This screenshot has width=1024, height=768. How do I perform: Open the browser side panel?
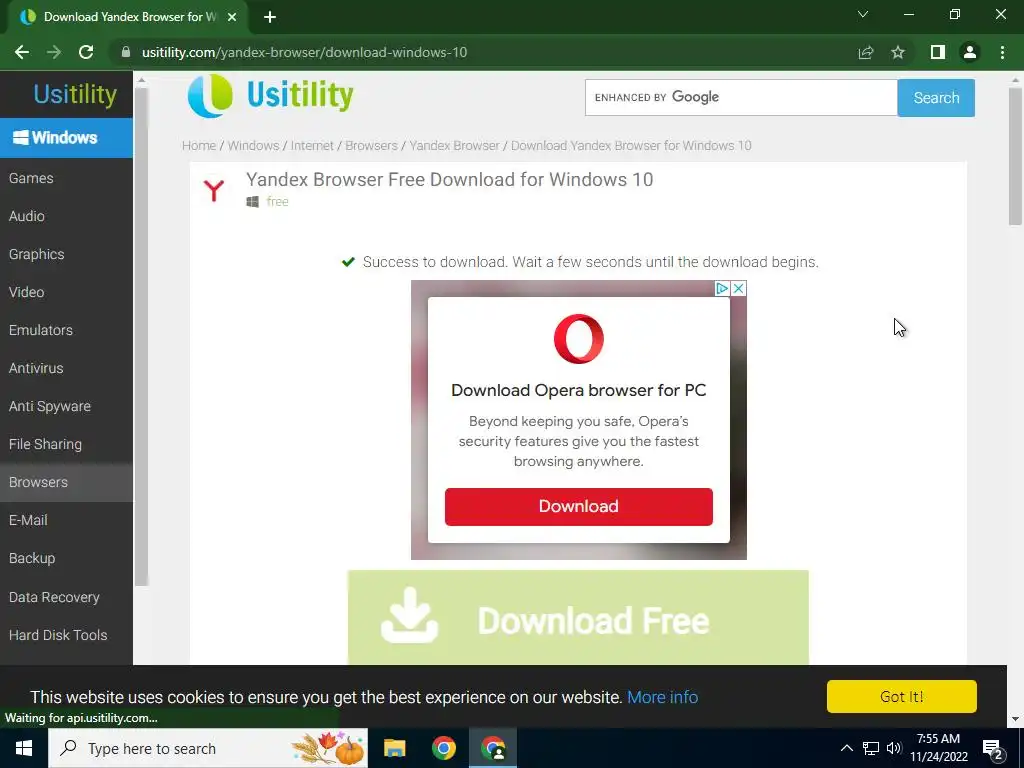[x=938, y=52]
